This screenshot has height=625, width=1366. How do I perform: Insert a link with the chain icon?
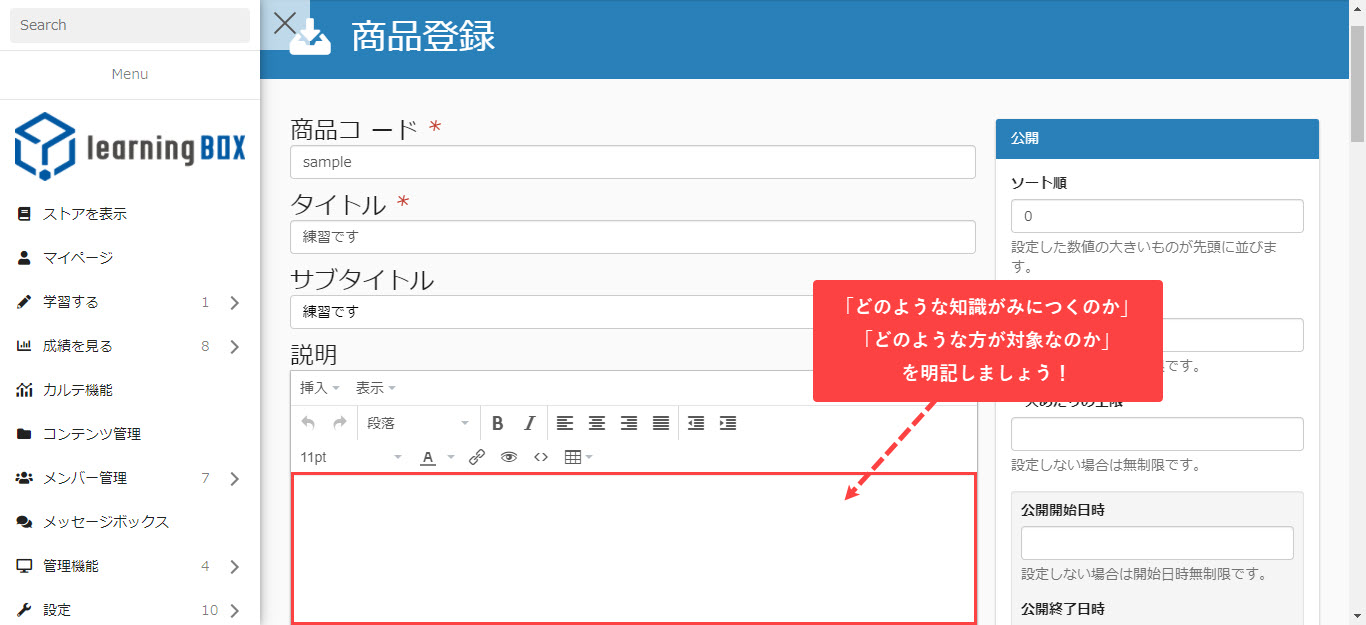tap(477, 457)
